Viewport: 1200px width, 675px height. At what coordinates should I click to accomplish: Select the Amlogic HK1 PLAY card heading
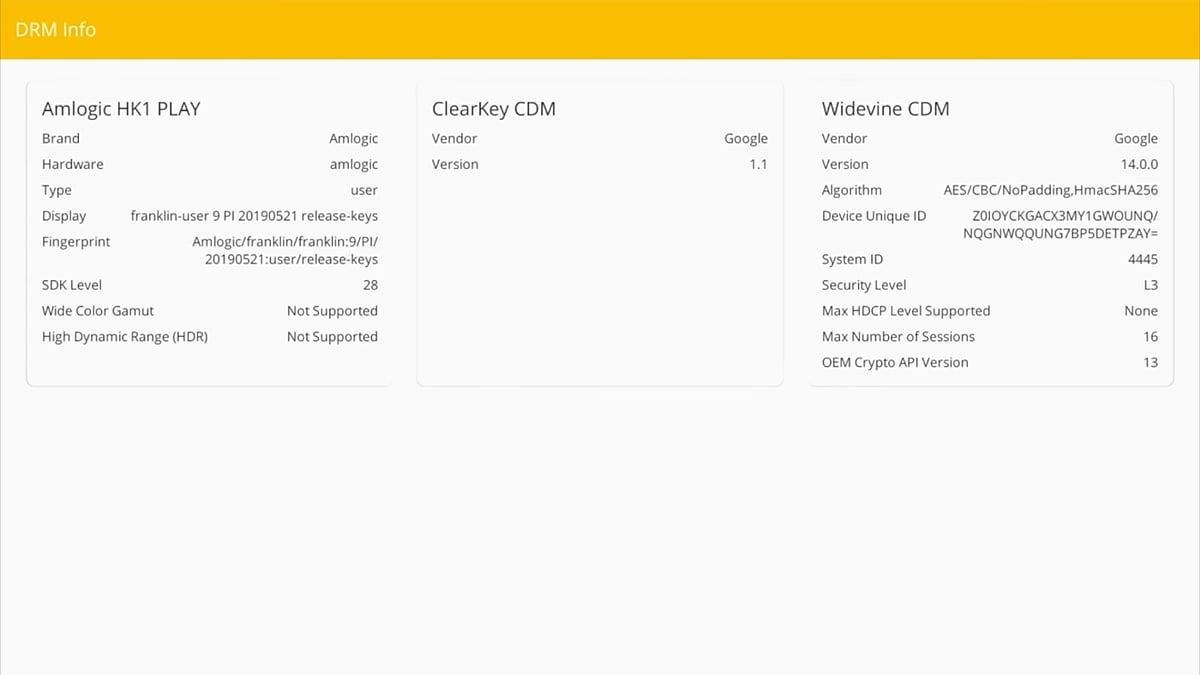(x=121, y=109)
